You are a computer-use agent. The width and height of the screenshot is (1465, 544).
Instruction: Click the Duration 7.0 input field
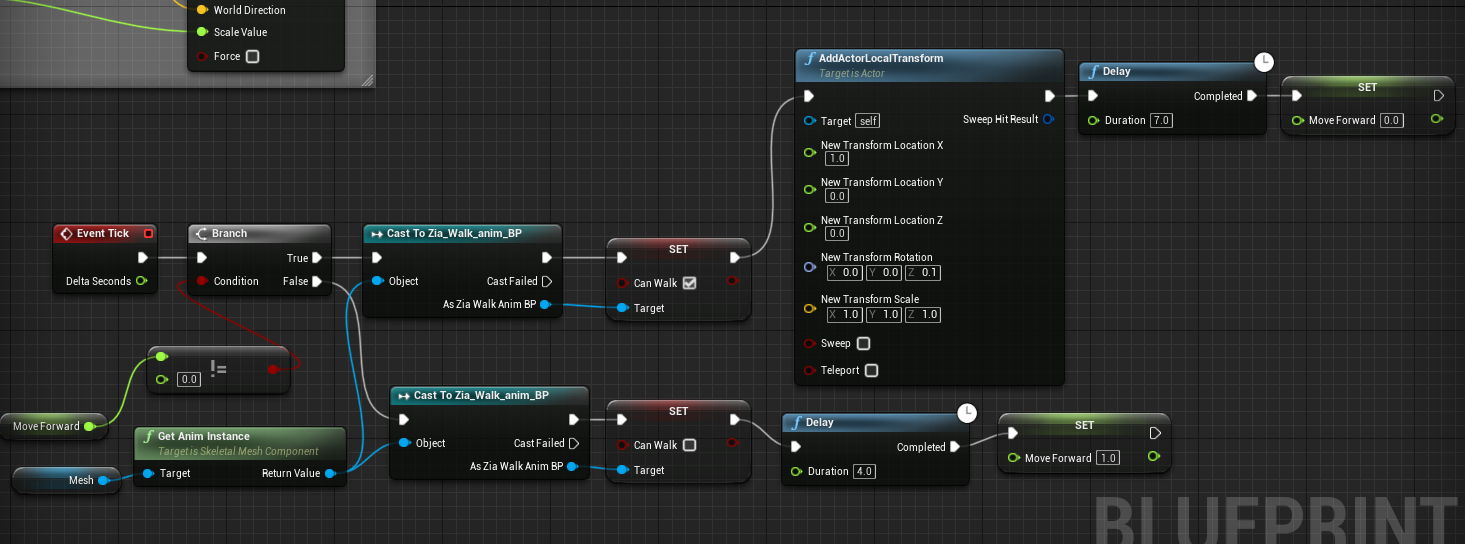[x=1161, y=120]
